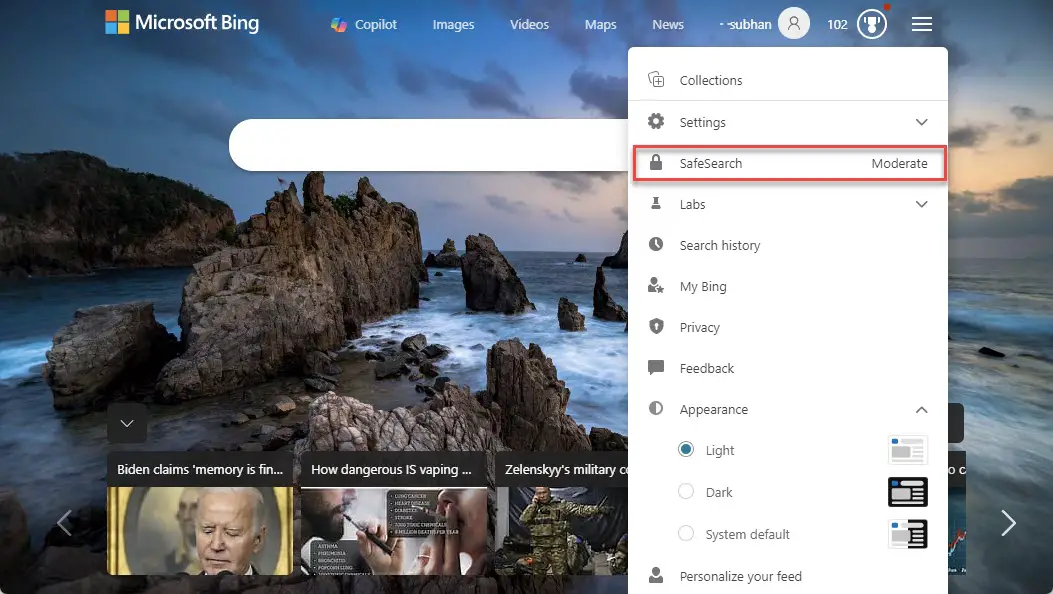Go to previous news cards arrow
The width and height of the screenshot is (1053, 594).
point(64,523)
